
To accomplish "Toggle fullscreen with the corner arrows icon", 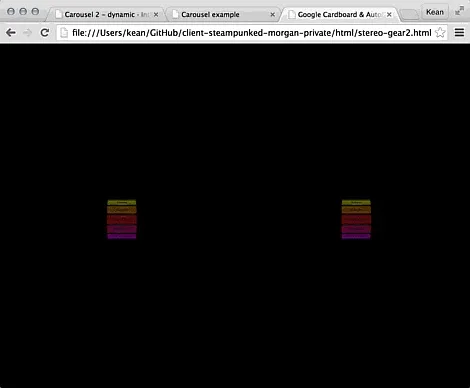I will 459,11.
